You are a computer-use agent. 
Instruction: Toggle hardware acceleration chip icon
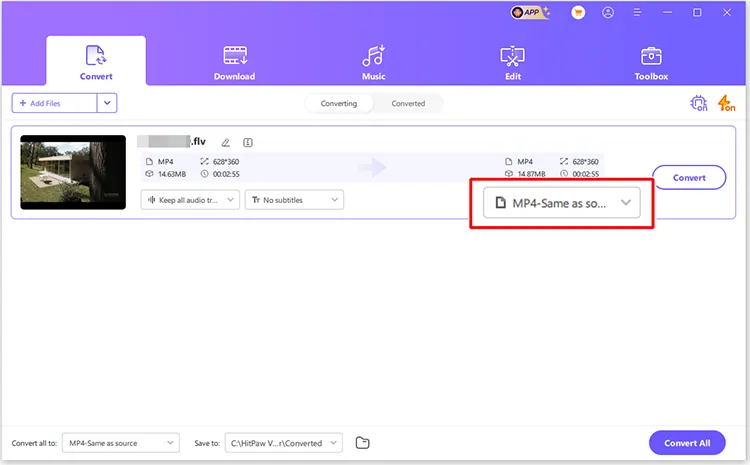699,103
